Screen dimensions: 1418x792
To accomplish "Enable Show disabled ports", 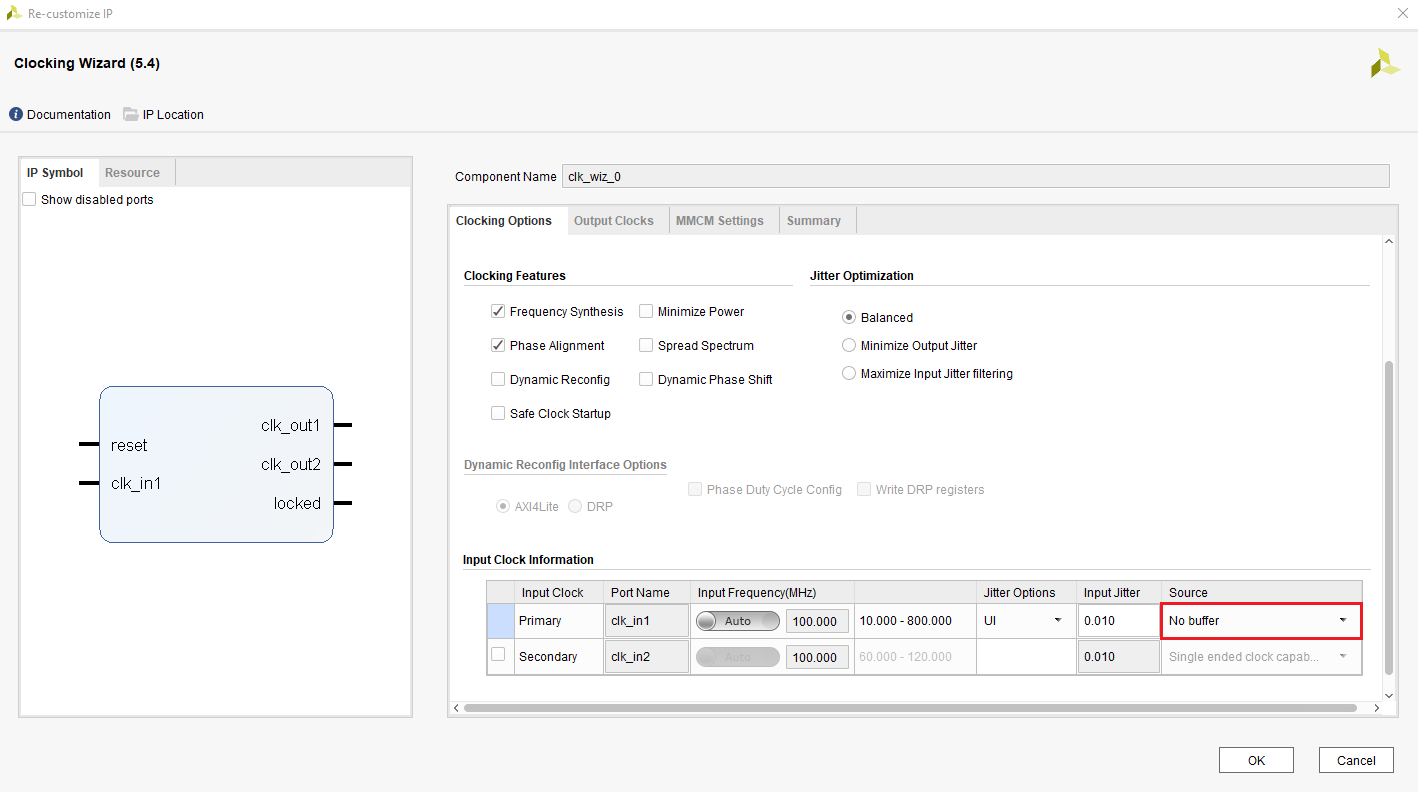I will (29, 199).
